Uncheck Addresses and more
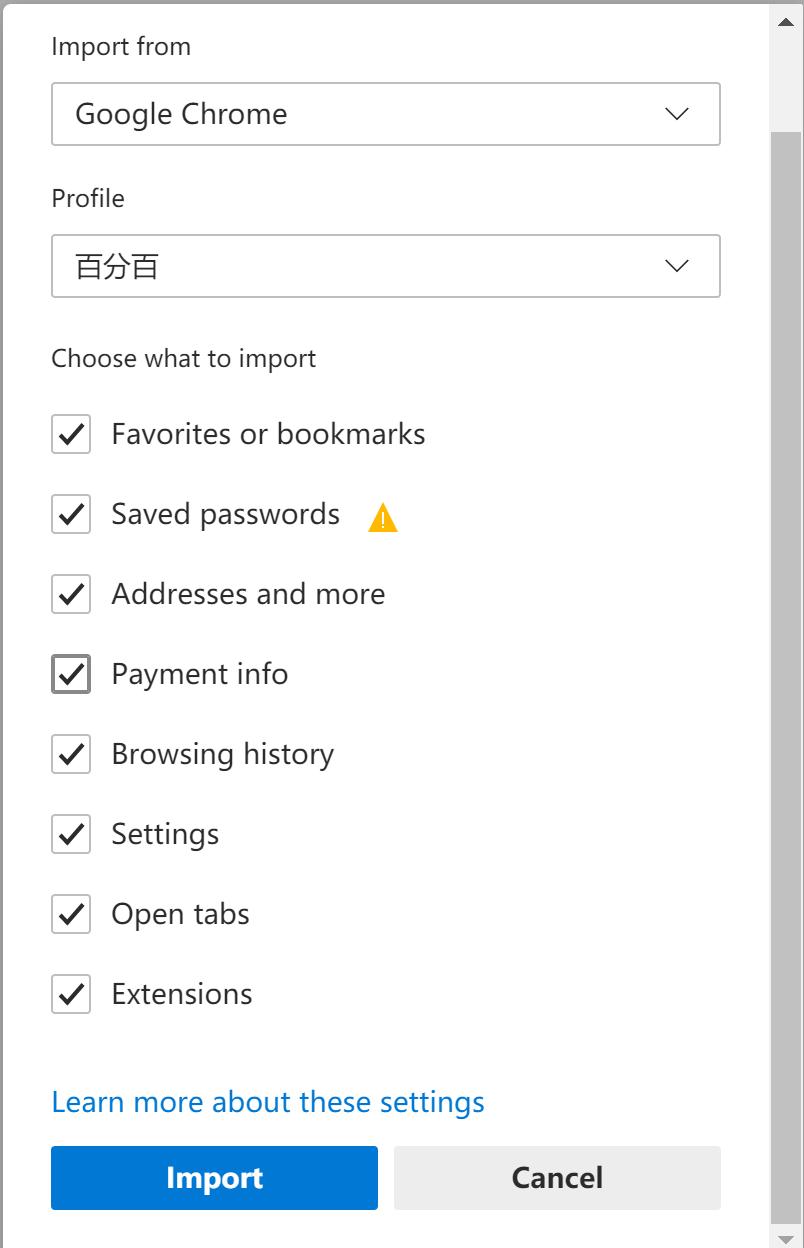The width and height of the screenshot is (804, 1248). pyautogui.click(x=71, y=594)
